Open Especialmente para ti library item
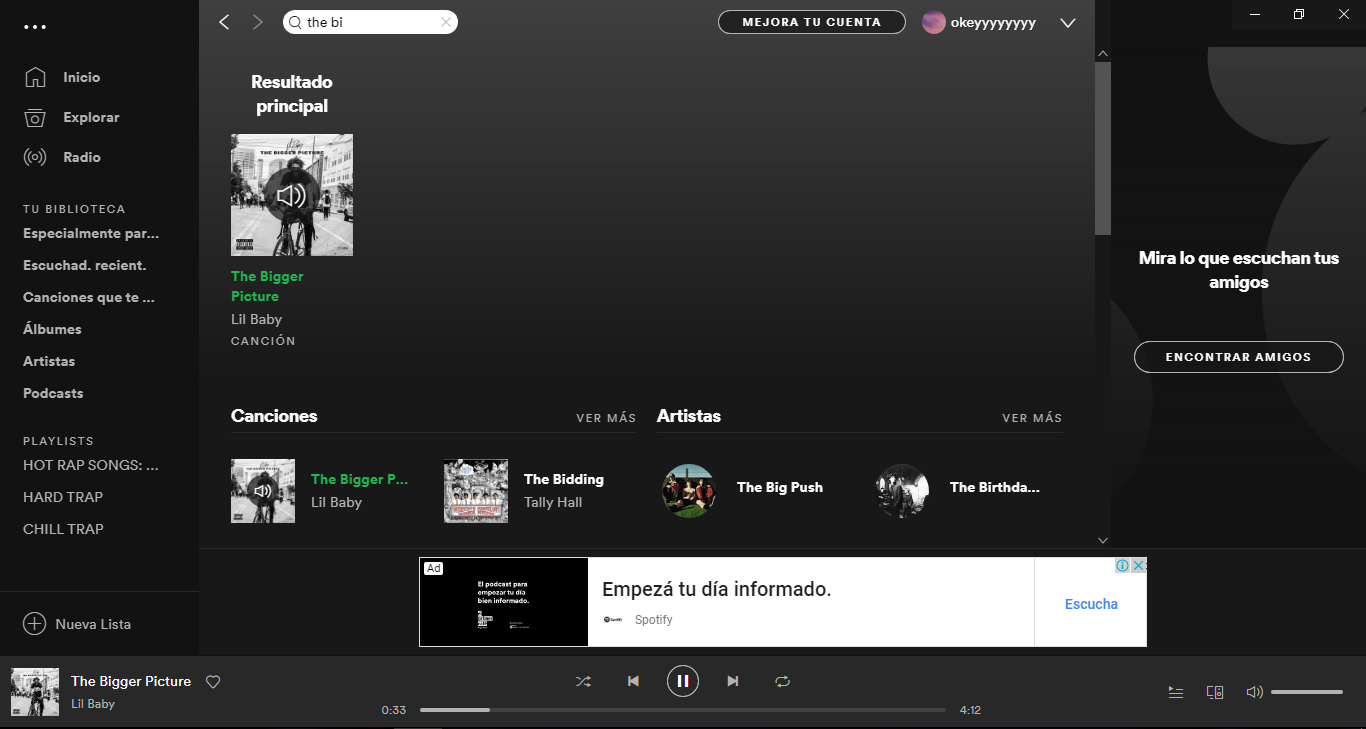The image size is (1366, 729). pos(91,233)
